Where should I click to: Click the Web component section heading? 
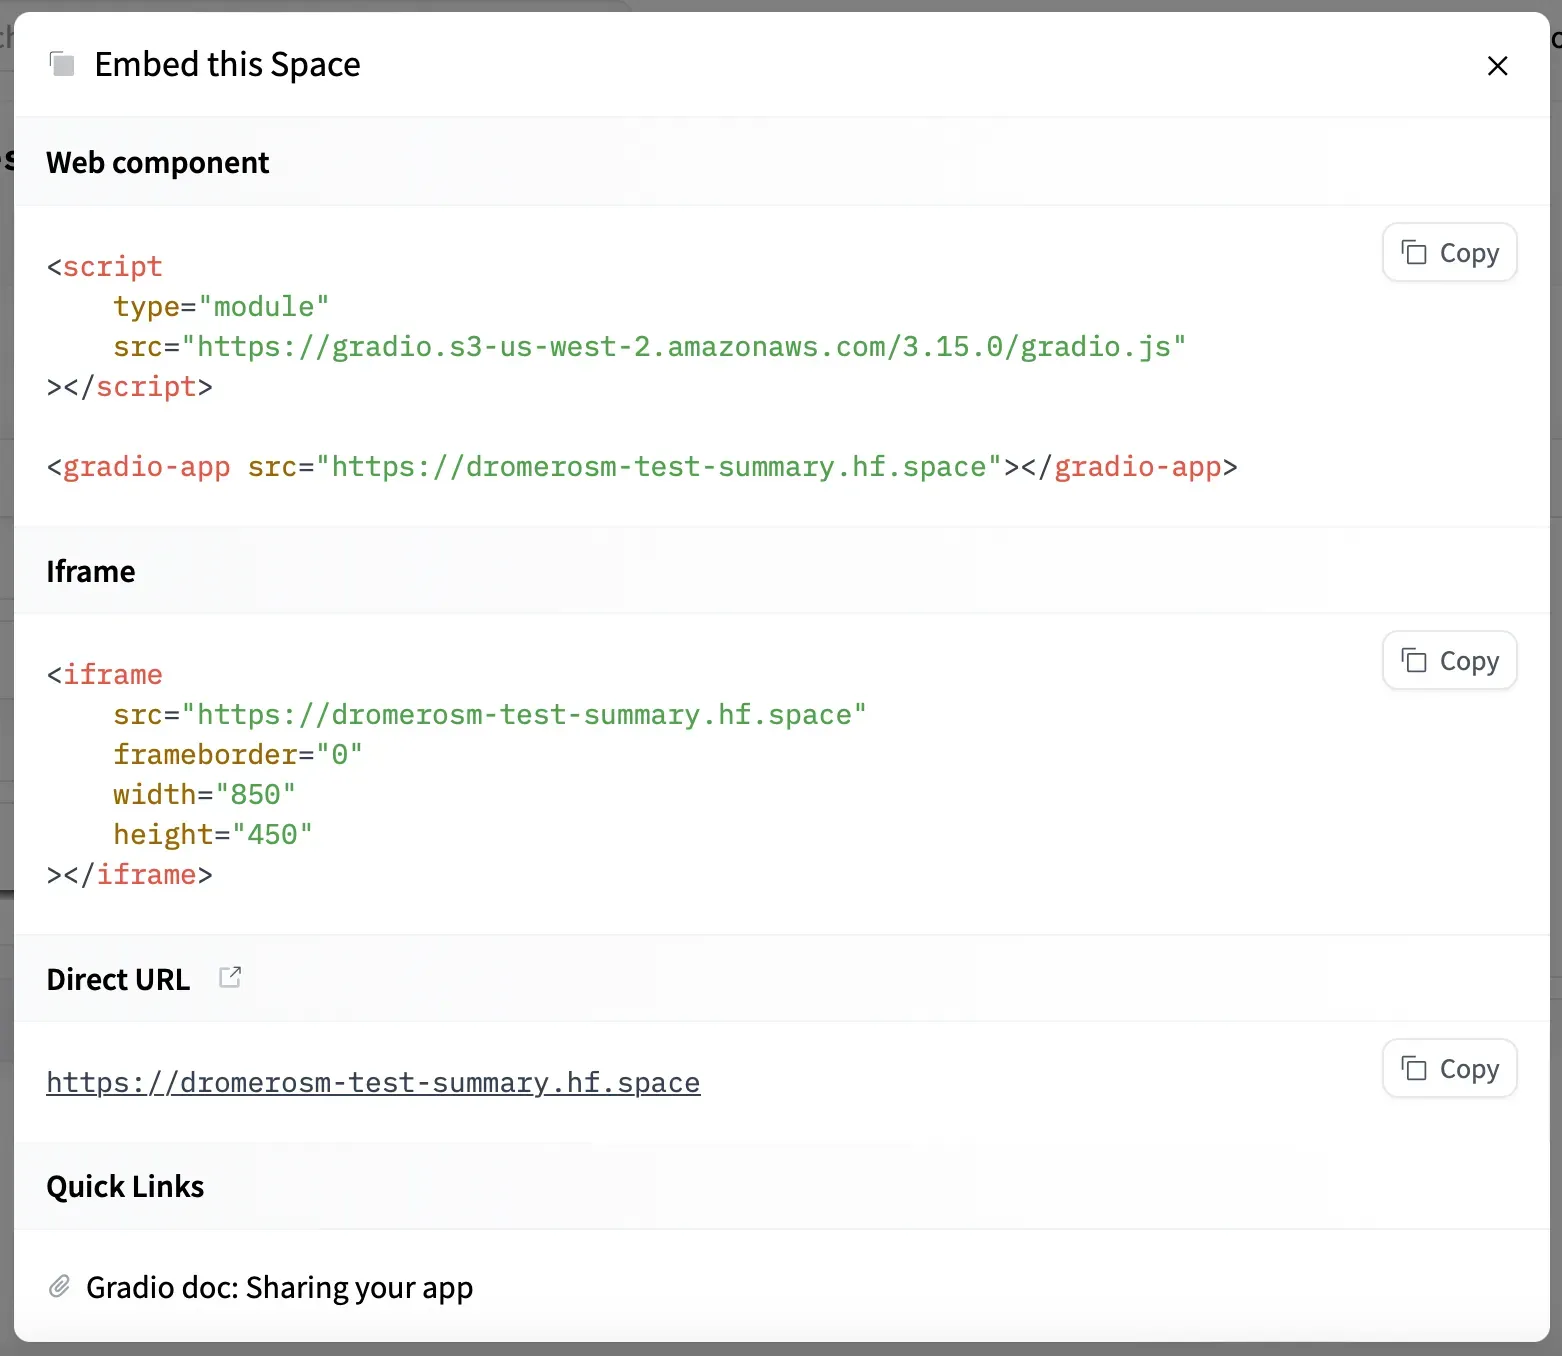tap(158, 162)
